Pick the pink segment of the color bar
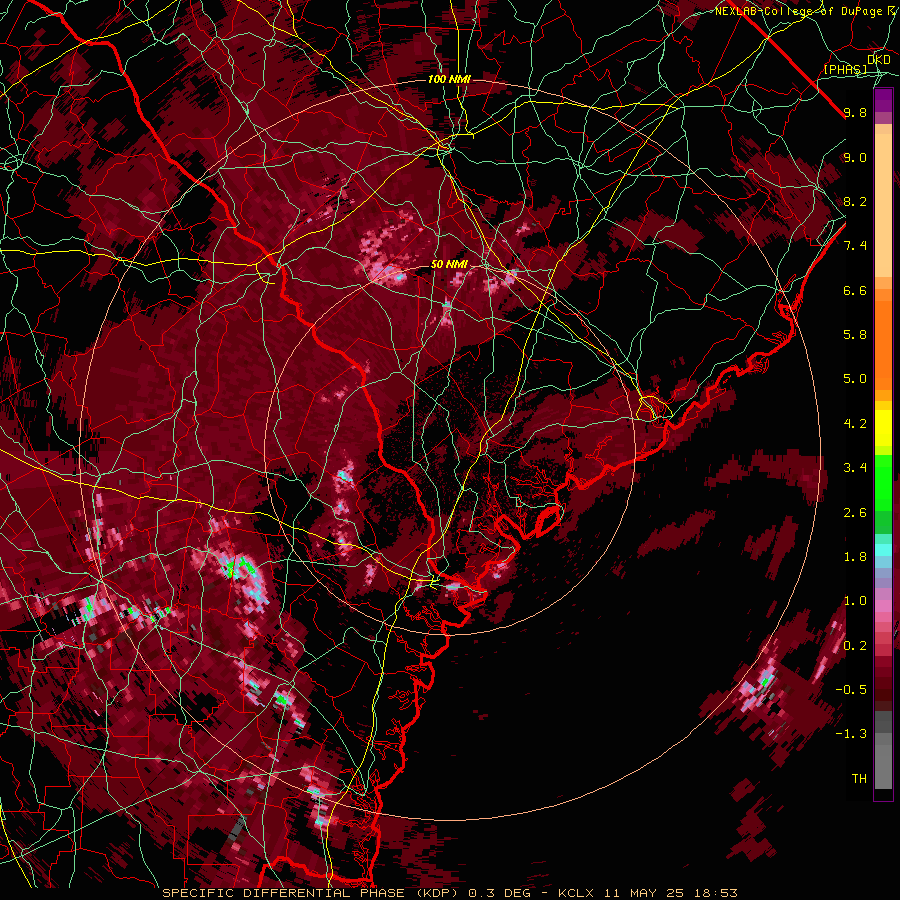This screenshot has width=900, height=900. [x=883, y=606]
